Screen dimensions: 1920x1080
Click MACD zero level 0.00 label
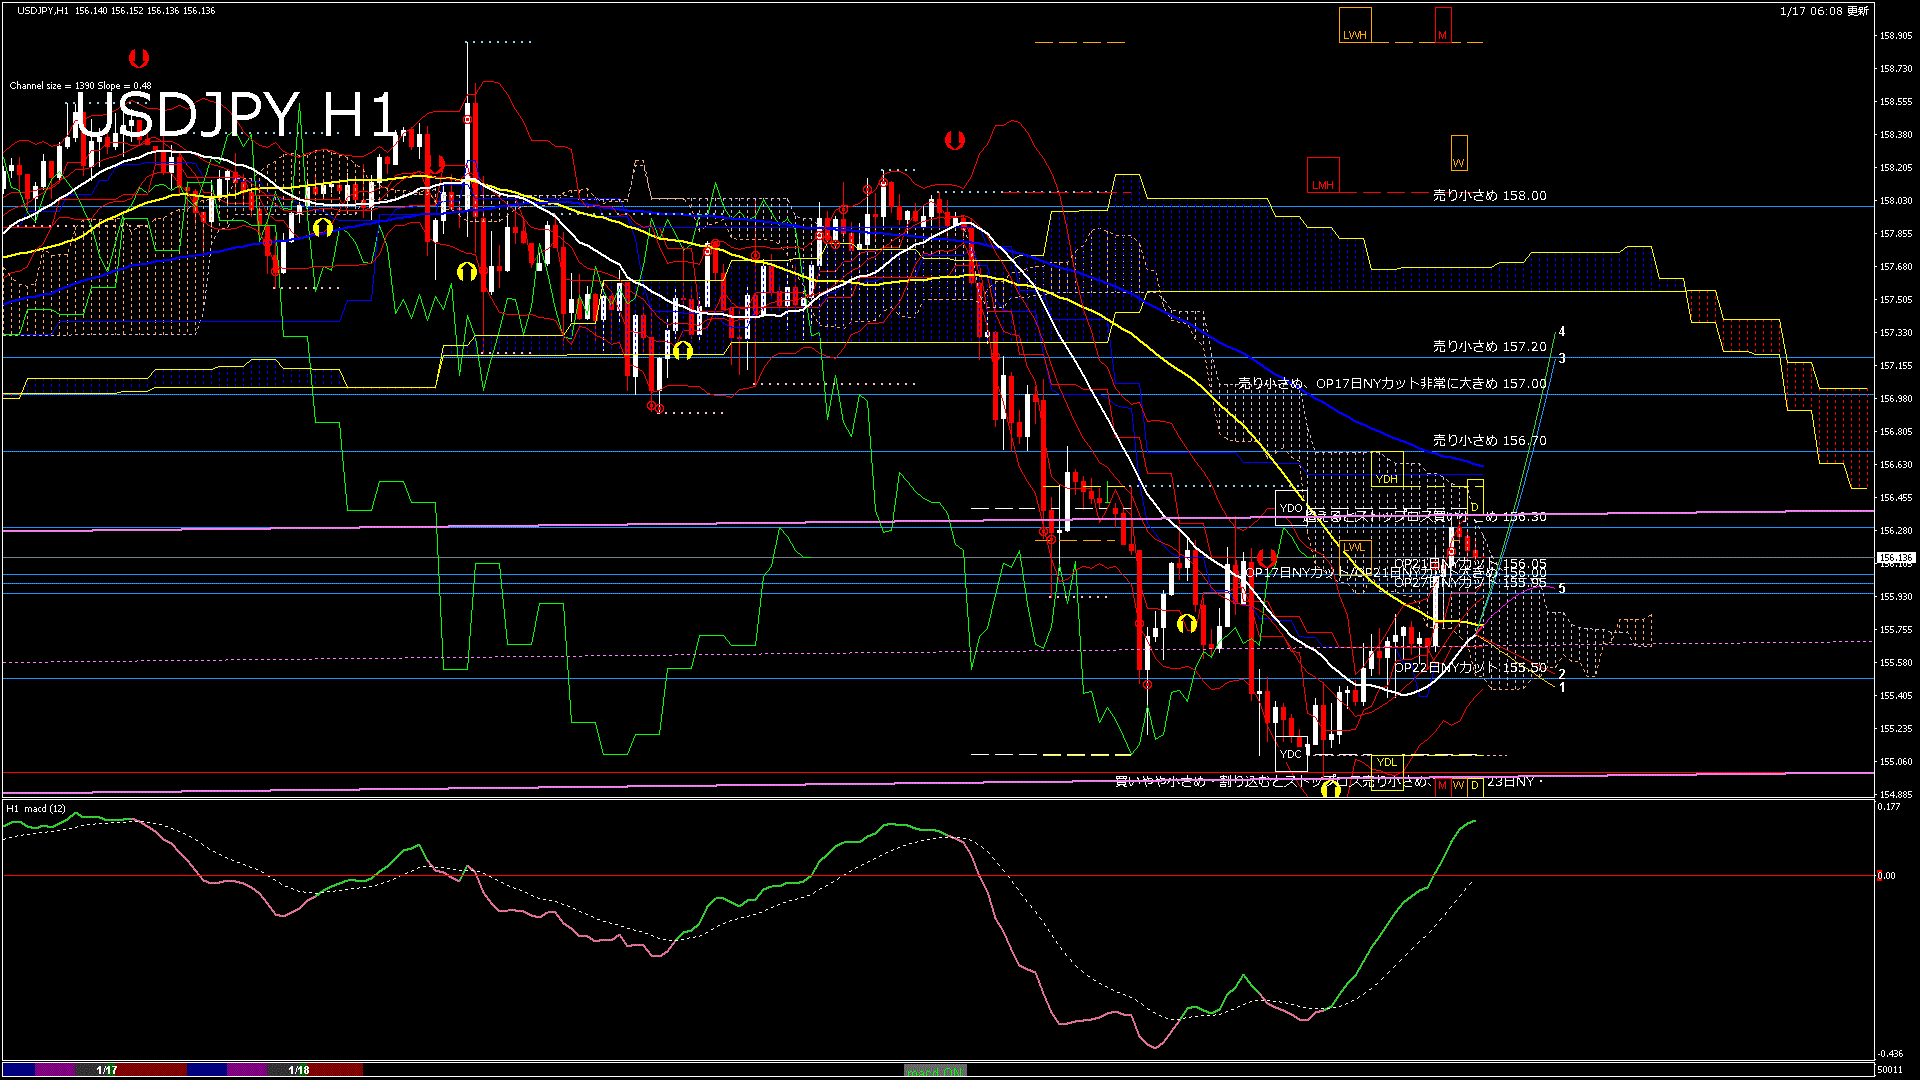pyautogui.click(x=1886, y=876)
